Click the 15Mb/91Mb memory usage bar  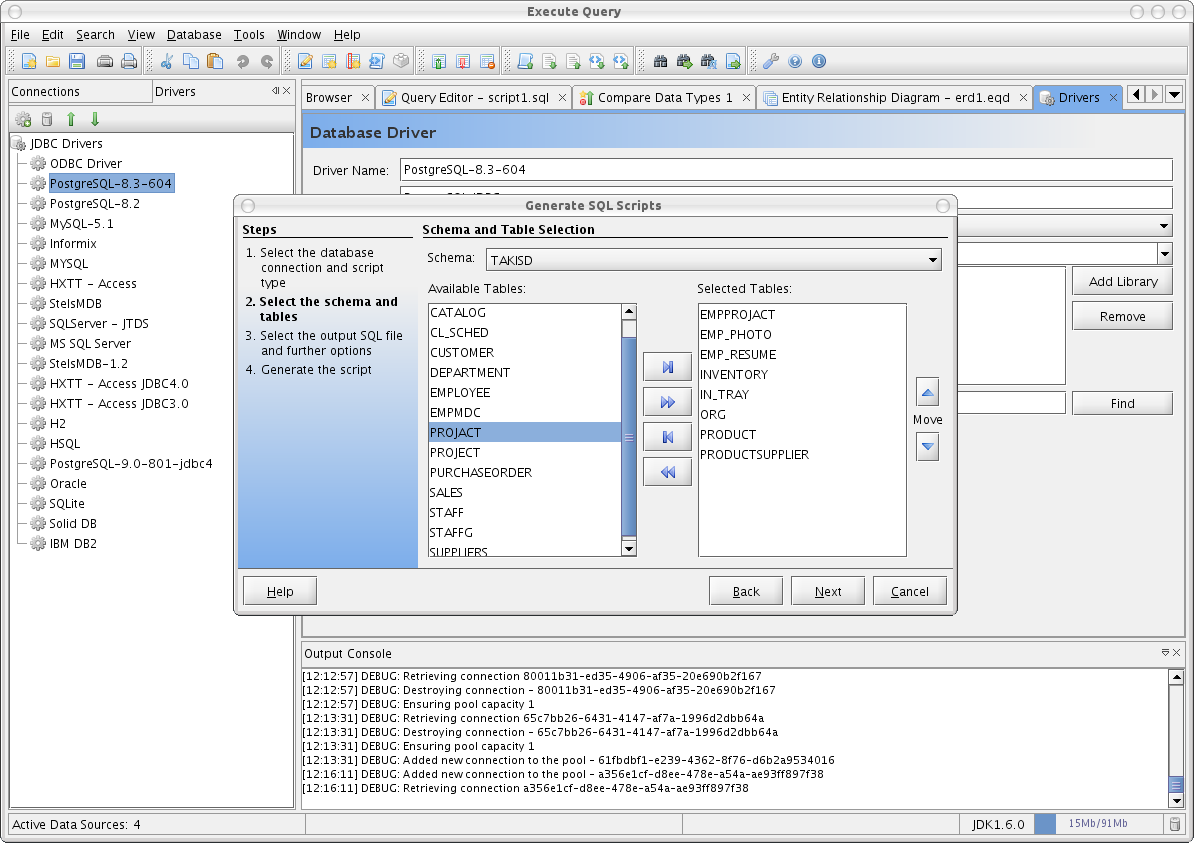pos(1097,823)
